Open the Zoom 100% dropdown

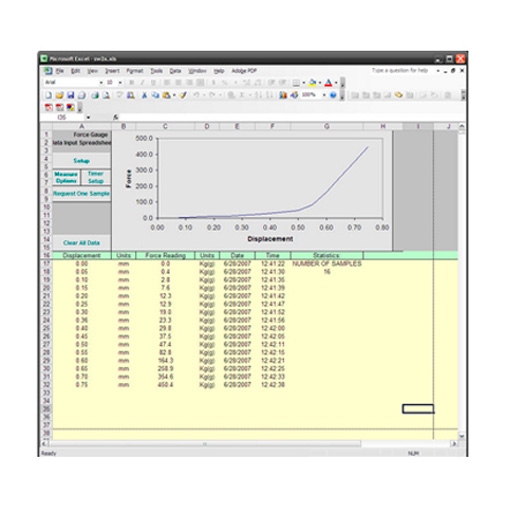pos(324,95)
